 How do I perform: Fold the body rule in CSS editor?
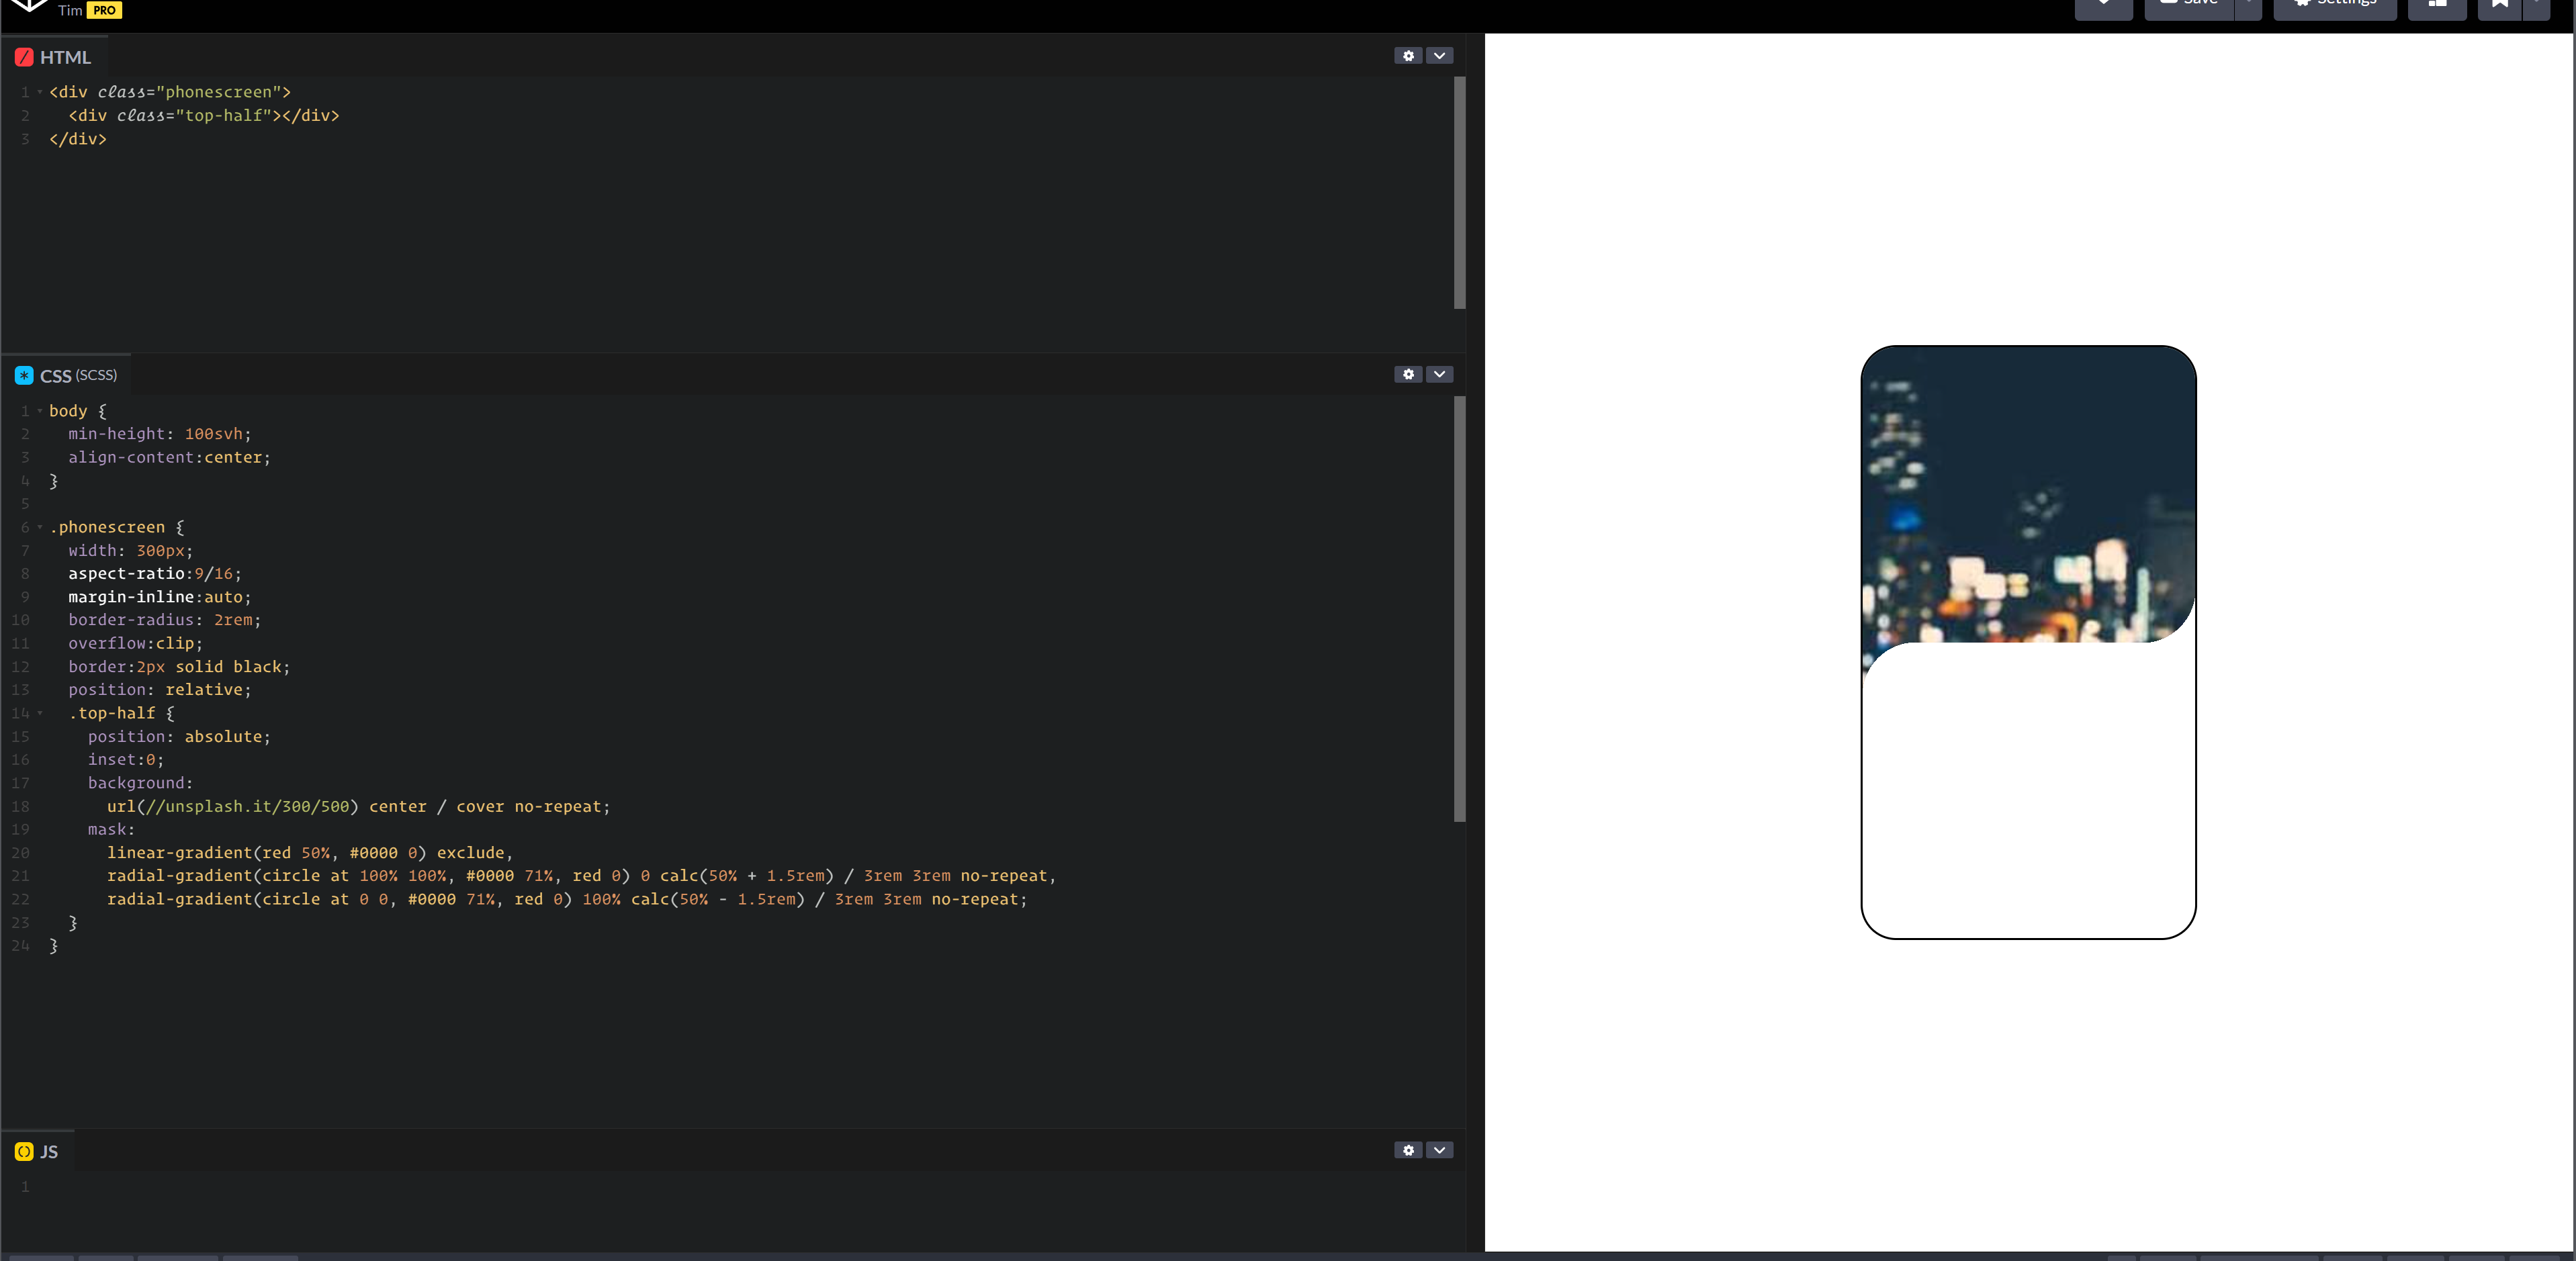(x=40, y=411)
